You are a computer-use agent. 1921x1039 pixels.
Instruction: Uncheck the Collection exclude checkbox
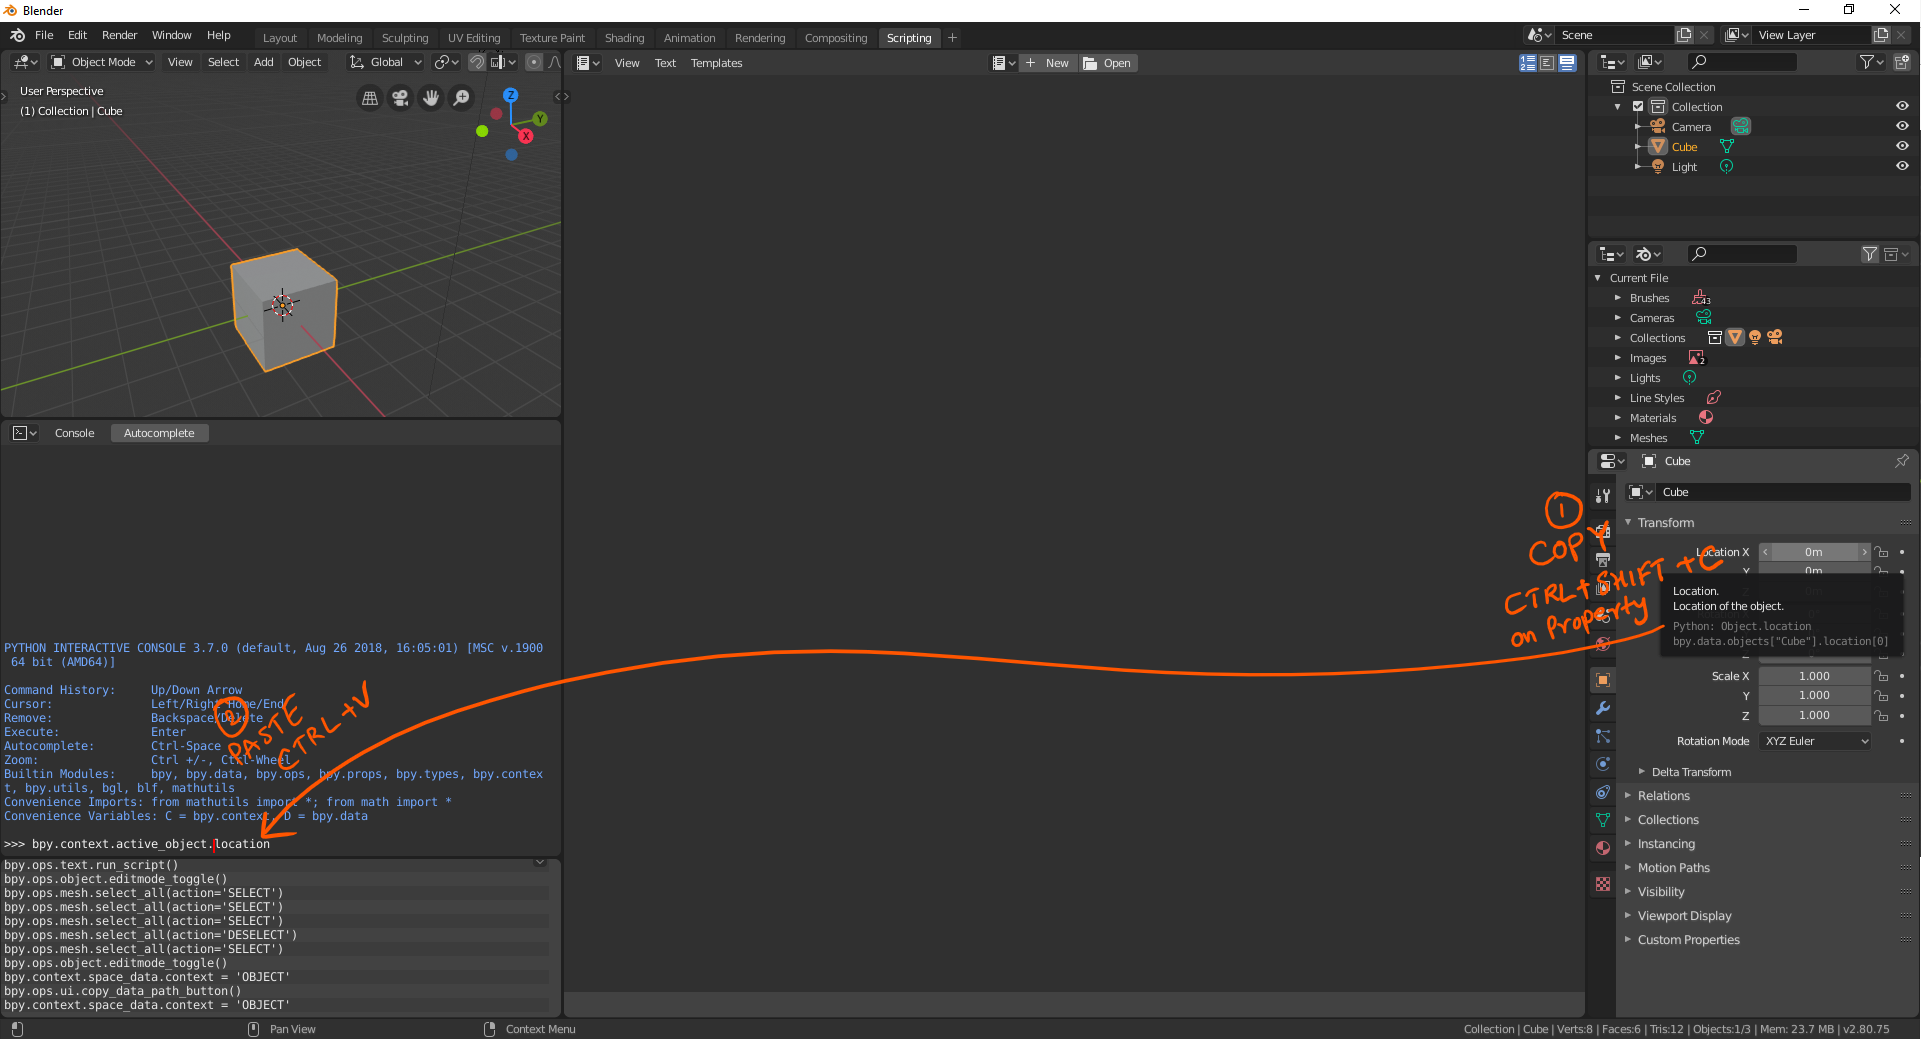point(1638,107)
